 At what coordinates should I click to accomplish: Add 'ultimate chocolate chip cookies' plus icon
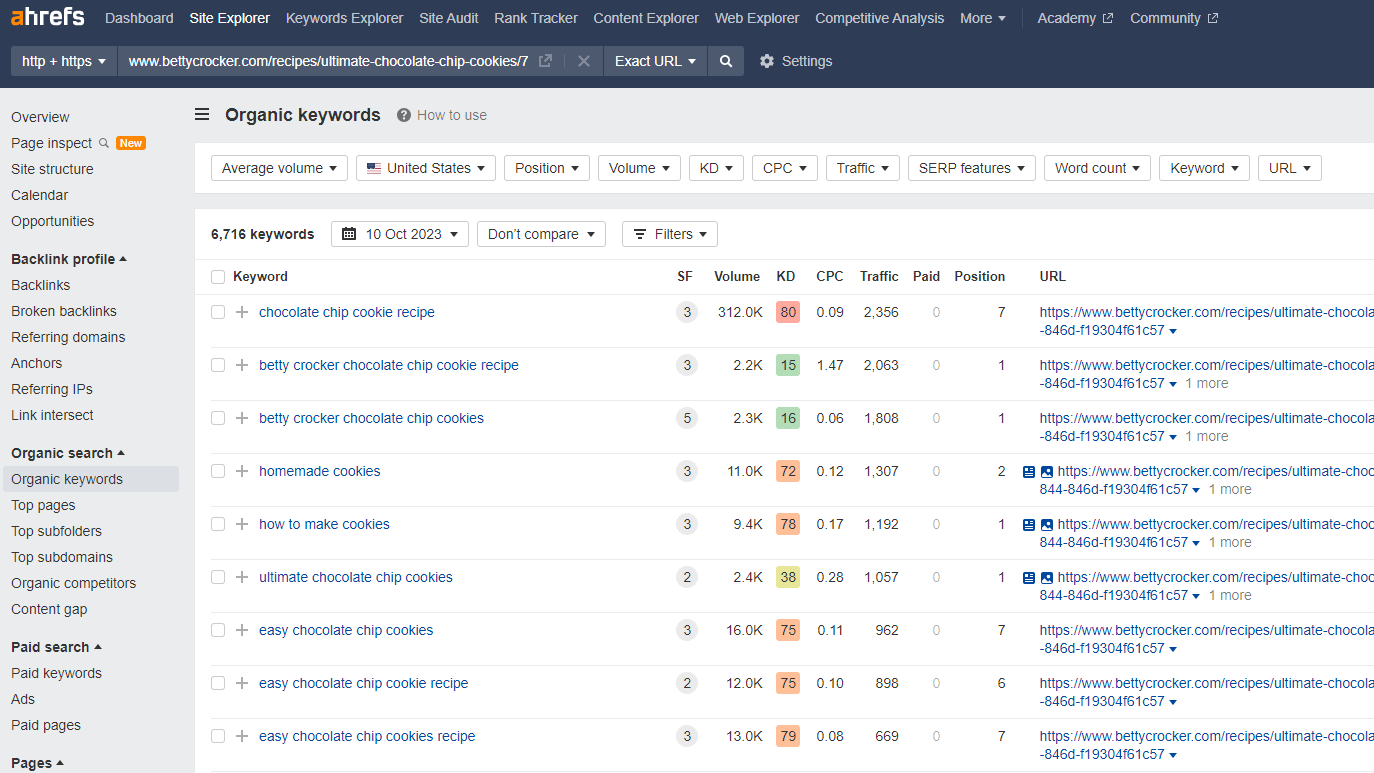coord(241,577)
